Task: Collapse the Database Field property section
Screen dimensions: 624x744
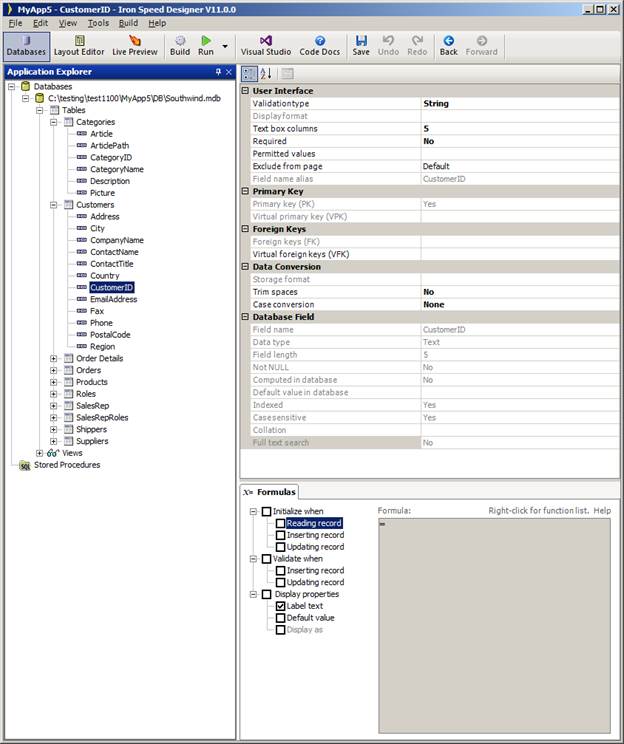Action: tap(245, 316)
